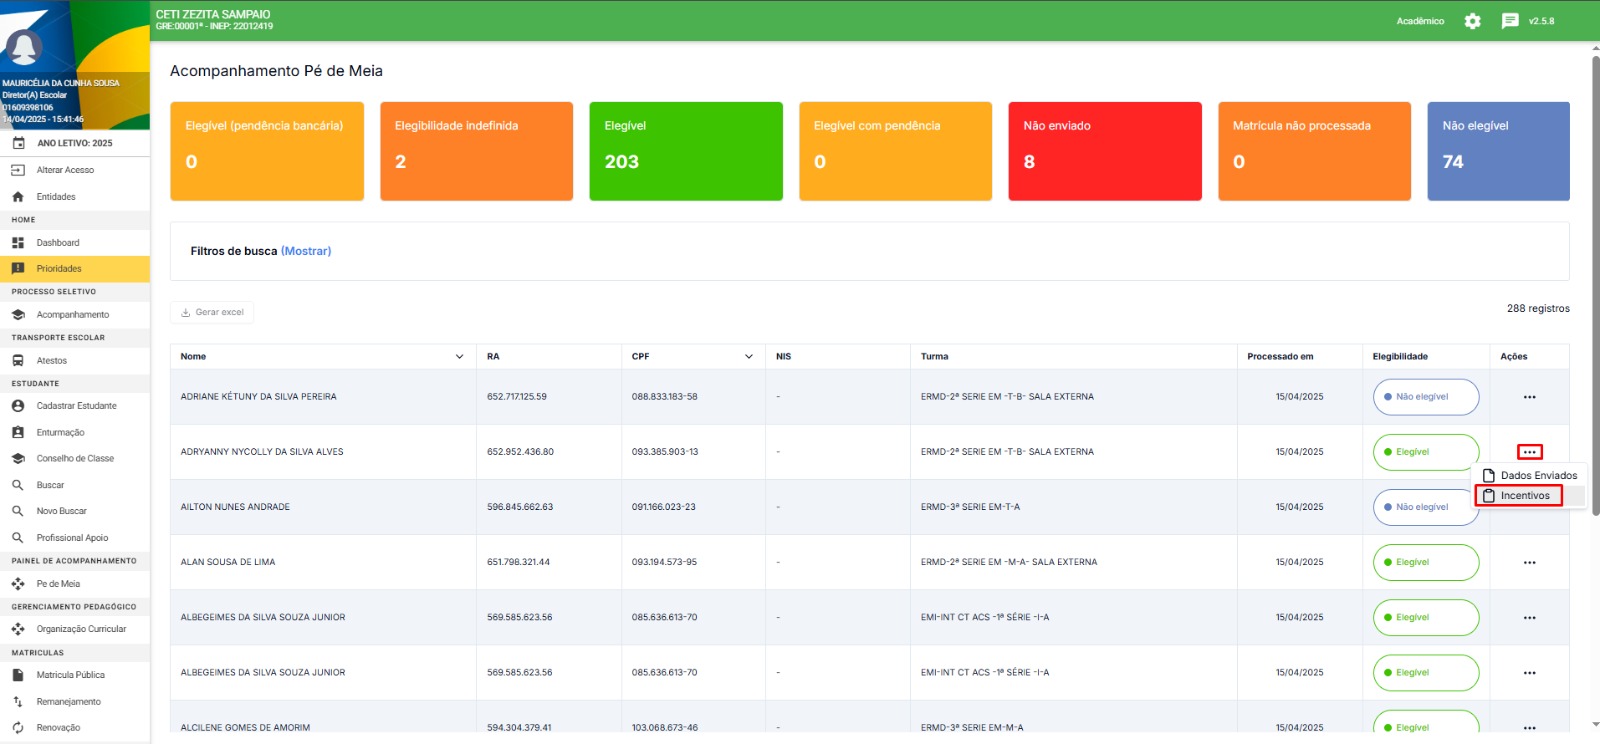Show the Filtros de busca panel
The width and height of the screenshot is (1600, 744).
[x=306, y=251]
